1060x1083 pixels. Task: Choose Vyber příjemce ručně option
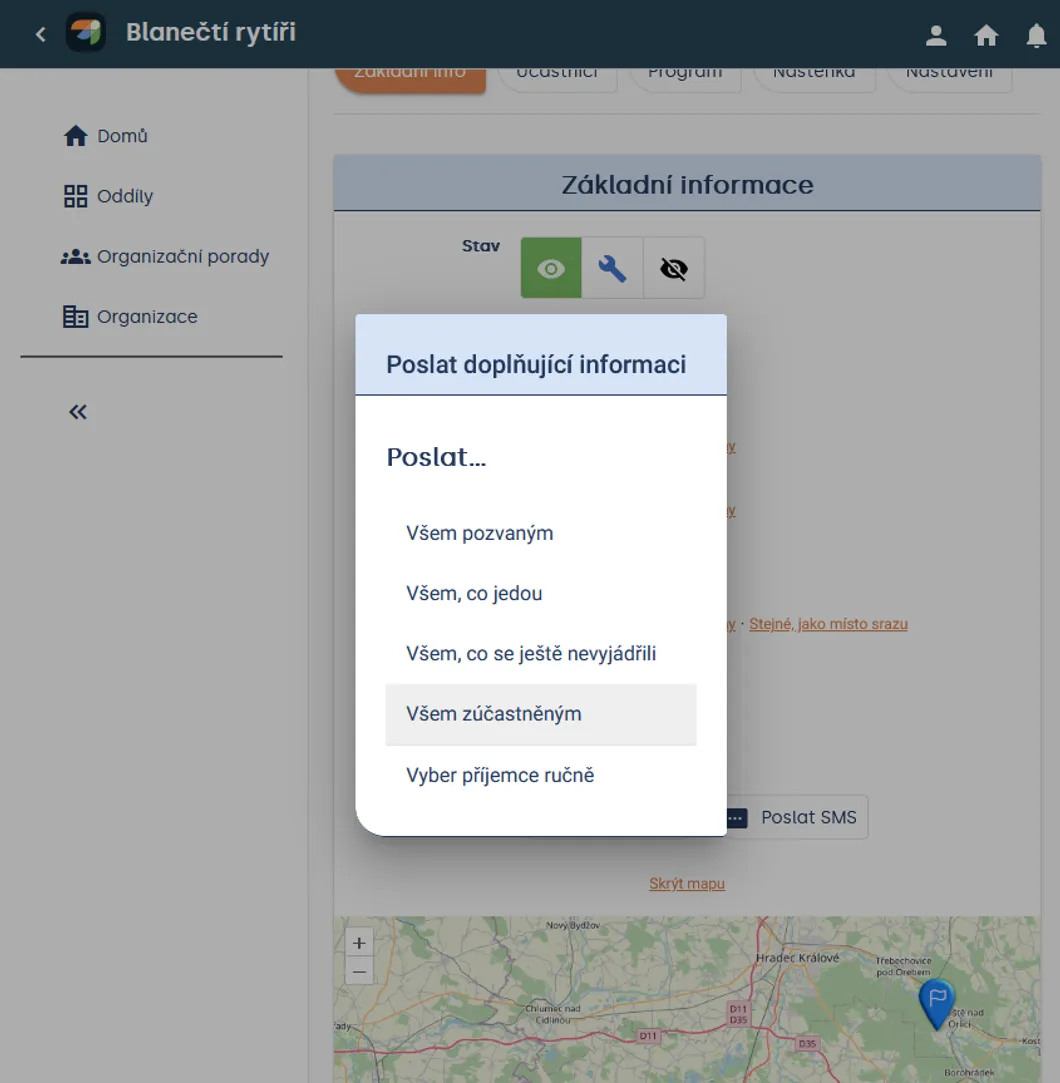click(541, 775)
